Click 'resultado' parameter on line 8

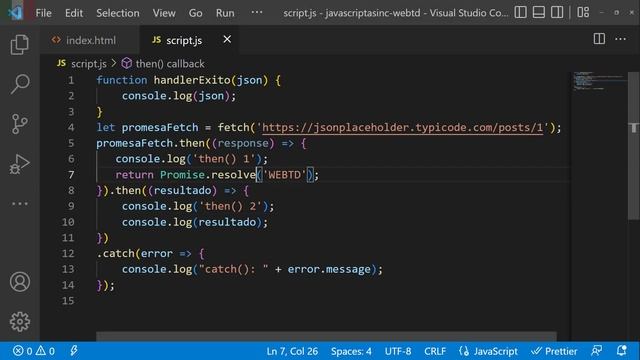click(x=182, y=190)
